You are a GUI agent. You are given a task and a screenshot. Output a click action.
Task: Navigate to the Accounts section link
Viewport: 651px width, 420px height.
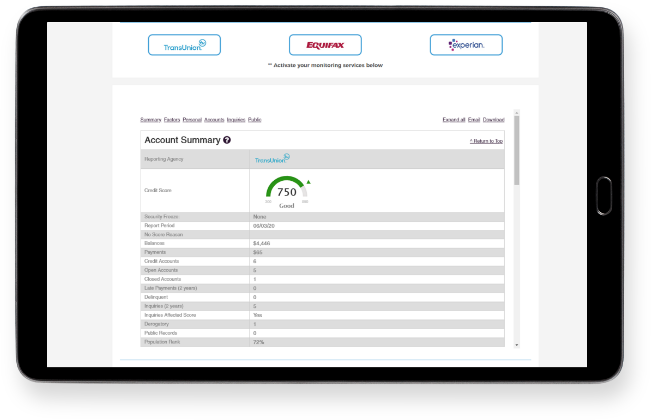click(215, 119)
